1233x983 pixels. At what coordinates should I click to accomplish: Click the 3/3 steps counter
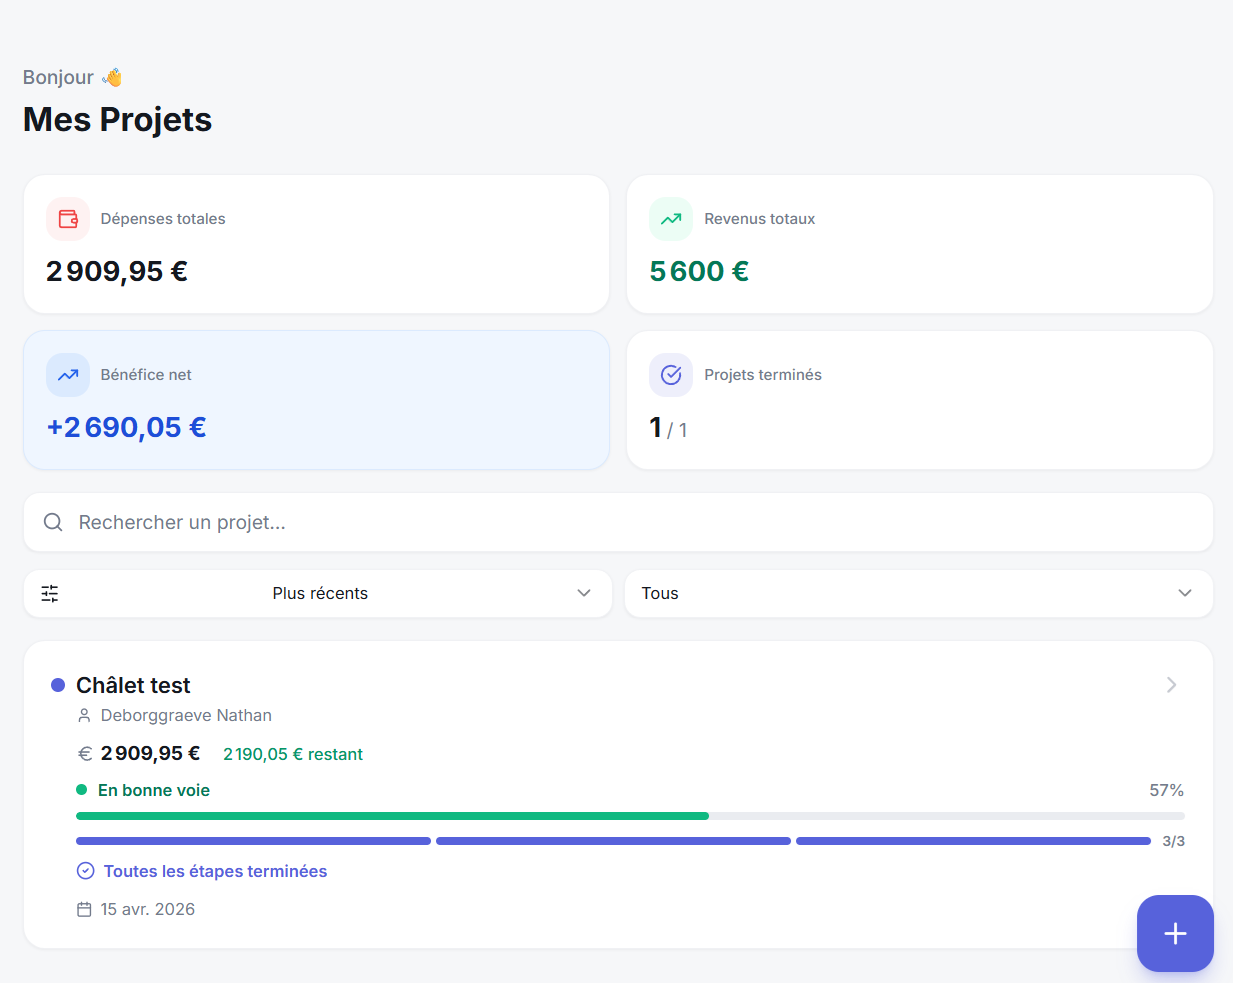1174,841
